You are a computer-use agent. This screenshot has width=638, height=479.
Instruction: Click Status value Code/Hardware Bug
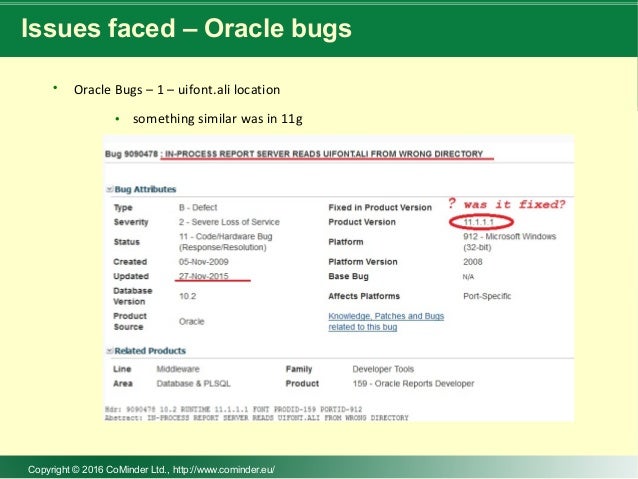(225, 242)
